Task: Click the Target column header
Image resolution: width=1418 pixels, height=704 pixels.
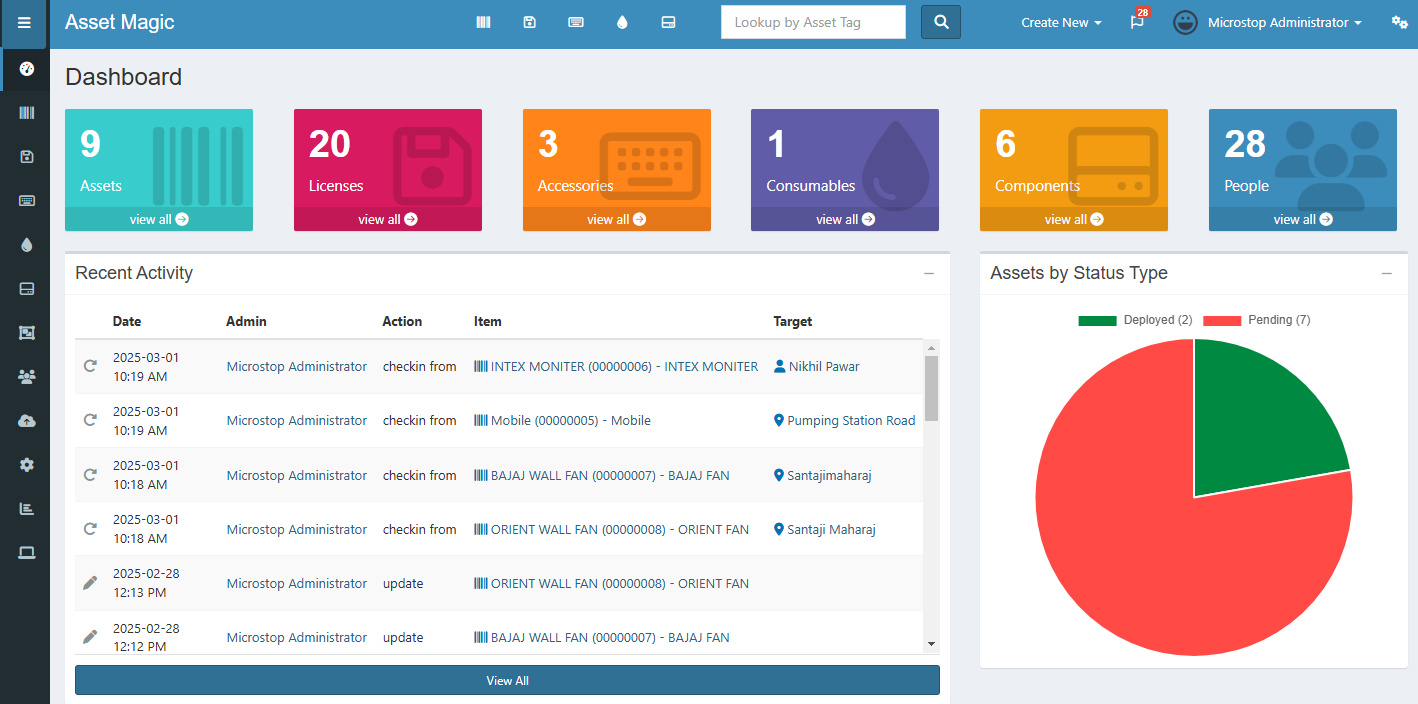Action: 793,322
